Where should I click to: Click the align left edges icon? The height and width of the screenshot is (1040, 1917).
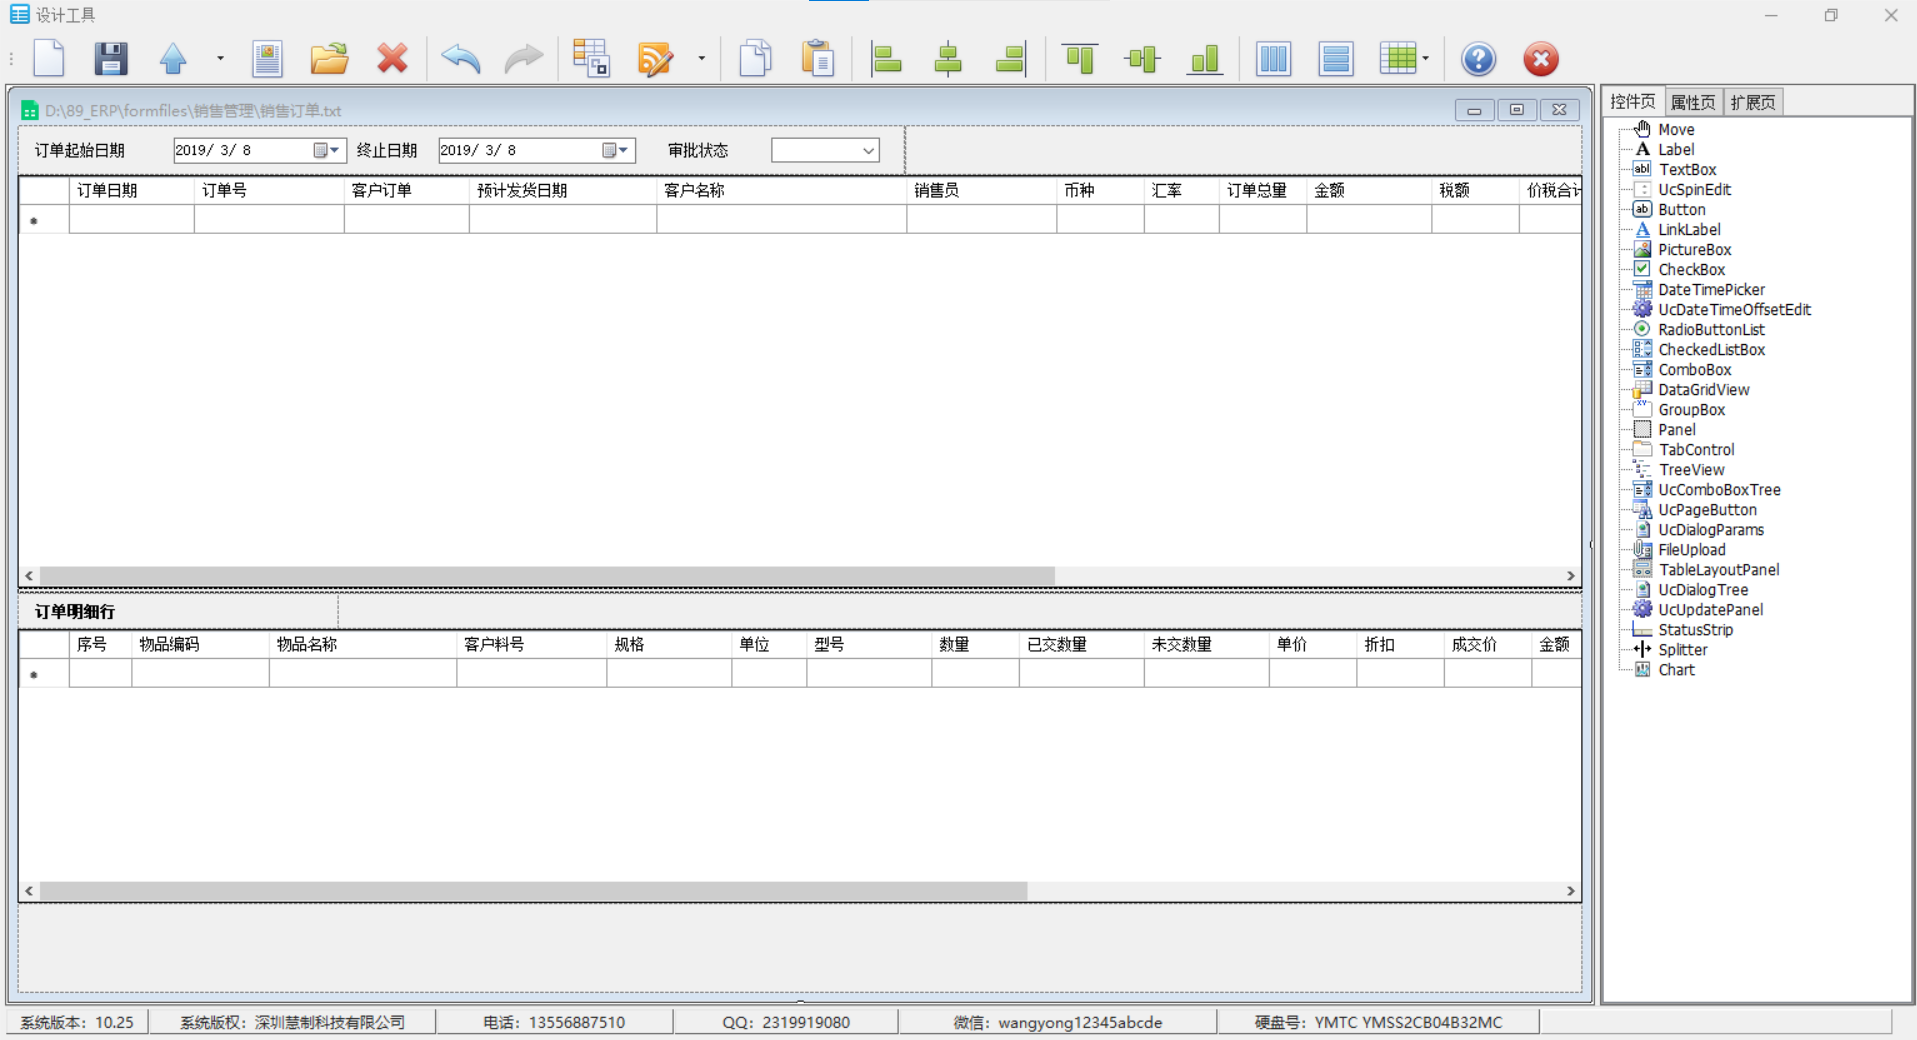(x=886, y=59)
